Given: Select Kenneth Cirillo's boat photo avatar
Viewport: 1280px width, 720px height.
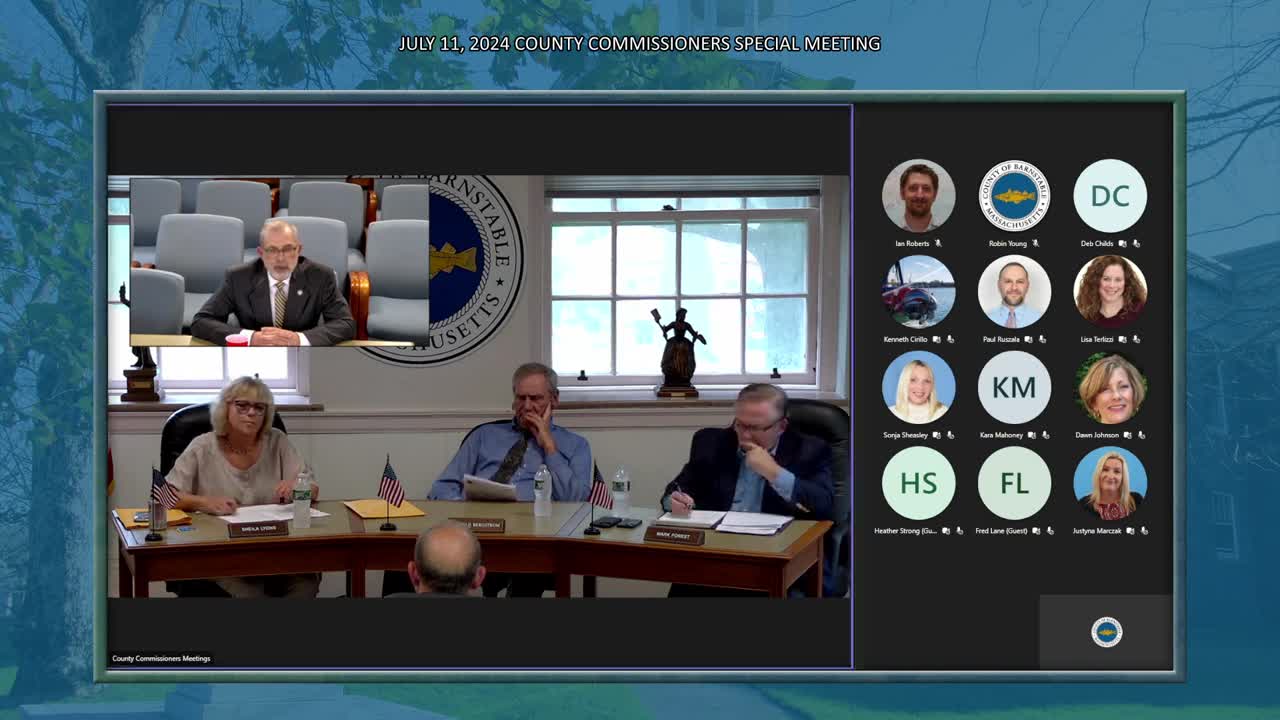Looking at the screenshot, I should [x=918, y=292].
